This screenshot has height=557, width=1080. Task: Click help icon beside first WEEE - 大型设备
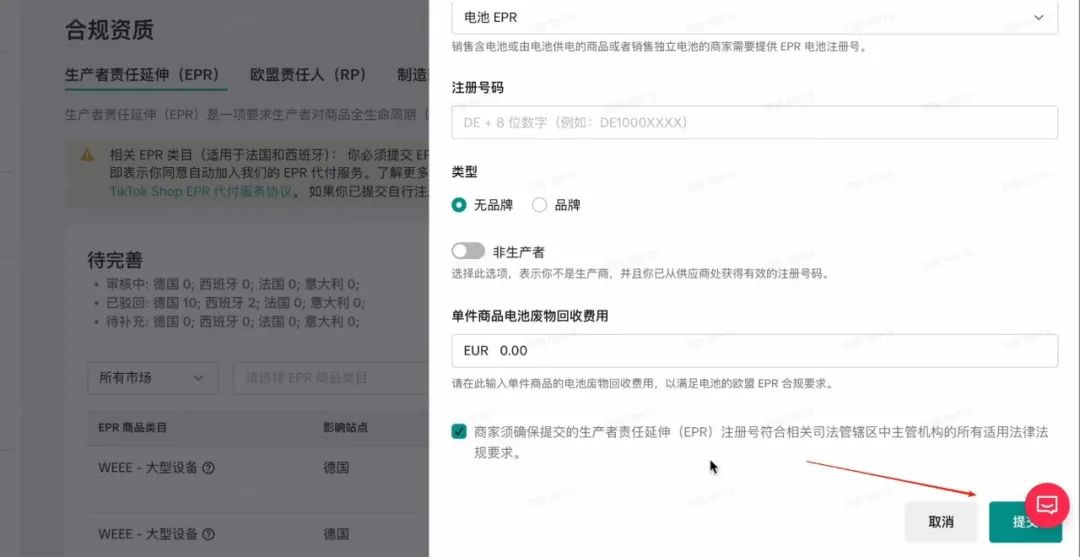point(209,468)
